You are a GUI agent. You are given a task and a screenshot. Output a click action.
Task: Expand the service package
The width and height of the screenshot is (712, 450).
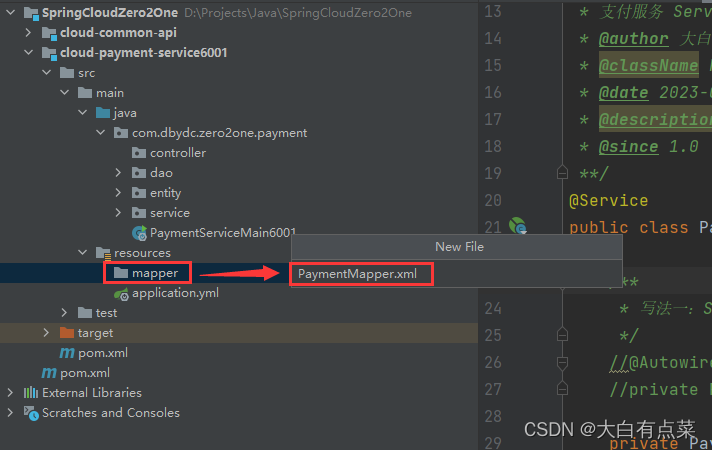tap(118, 213)
